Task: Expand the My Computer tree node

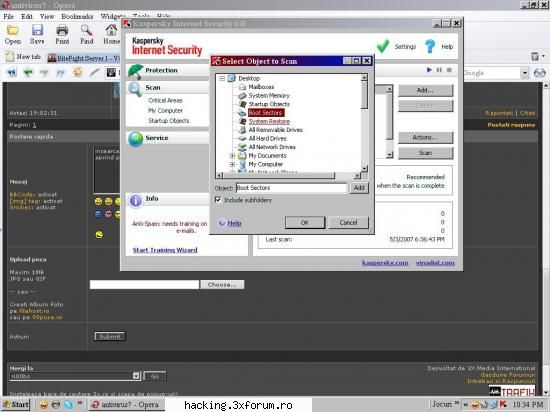Action: (232, 164)
